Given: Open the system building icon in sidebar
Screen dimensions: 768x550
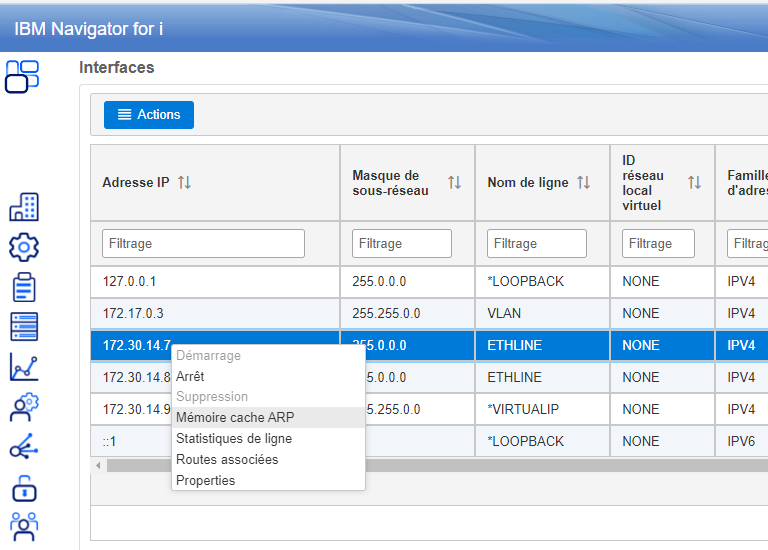Looking at the screenshot, I should tap(24, 207).
